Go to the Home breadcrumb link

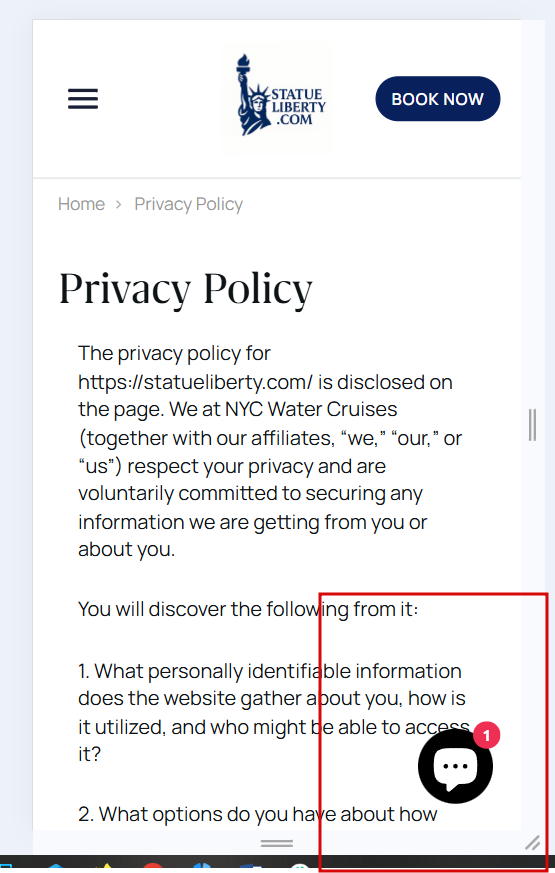(x=81, y=204)
